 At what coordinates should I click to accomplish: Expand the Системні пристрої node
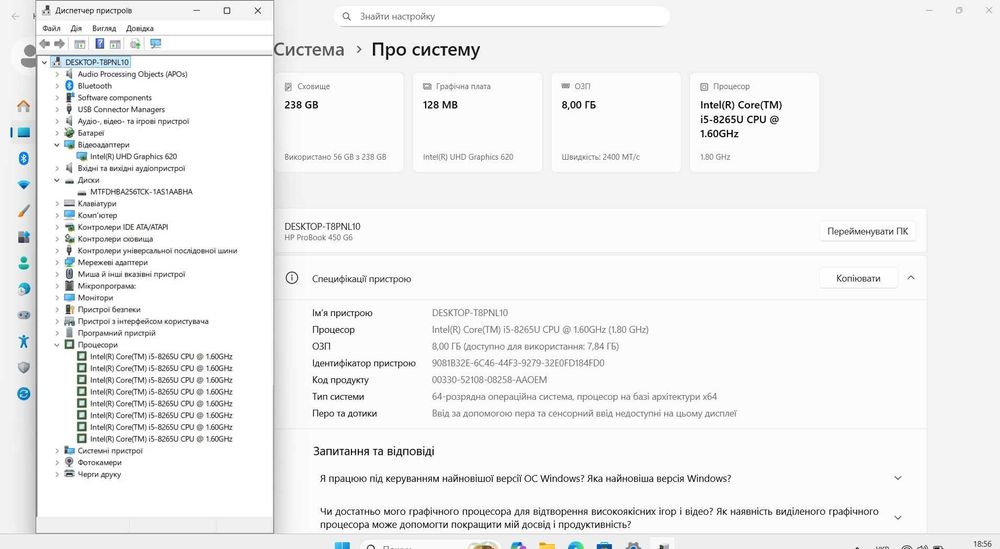tap(57, 450)
